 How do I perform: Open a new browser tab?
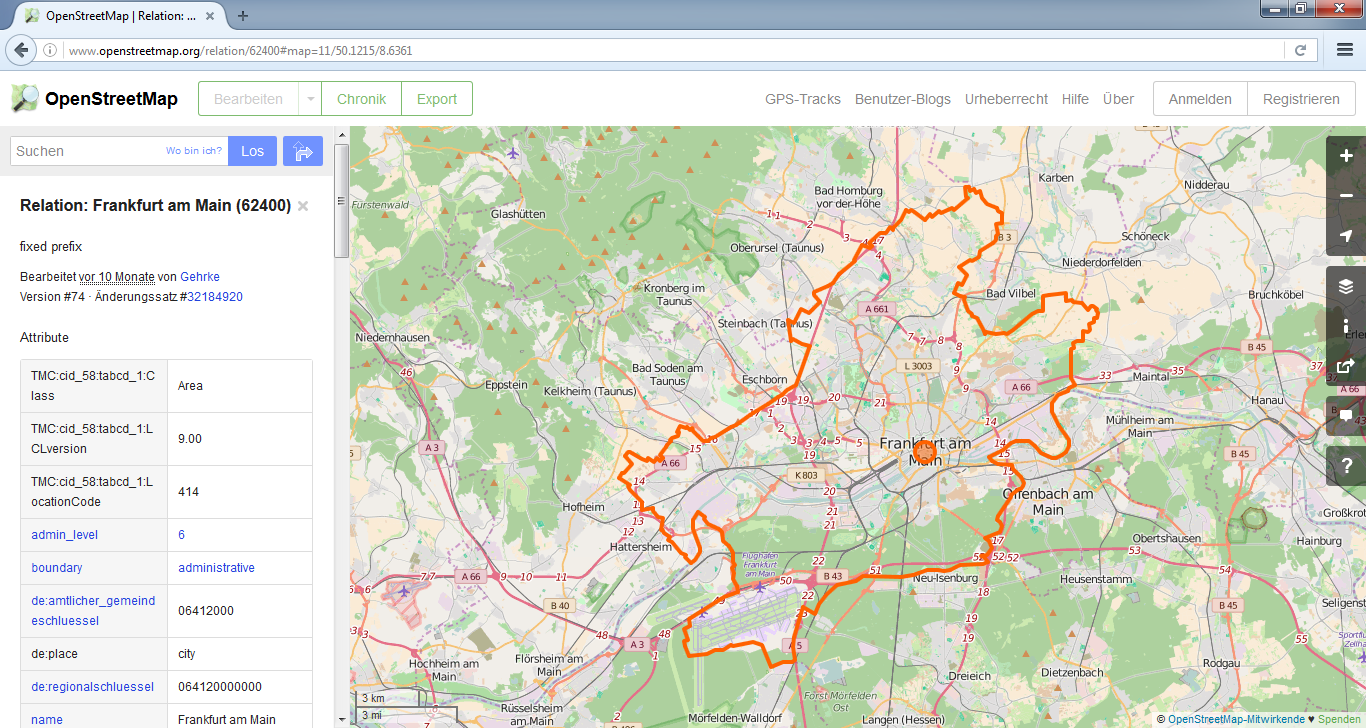pos(243,15)
